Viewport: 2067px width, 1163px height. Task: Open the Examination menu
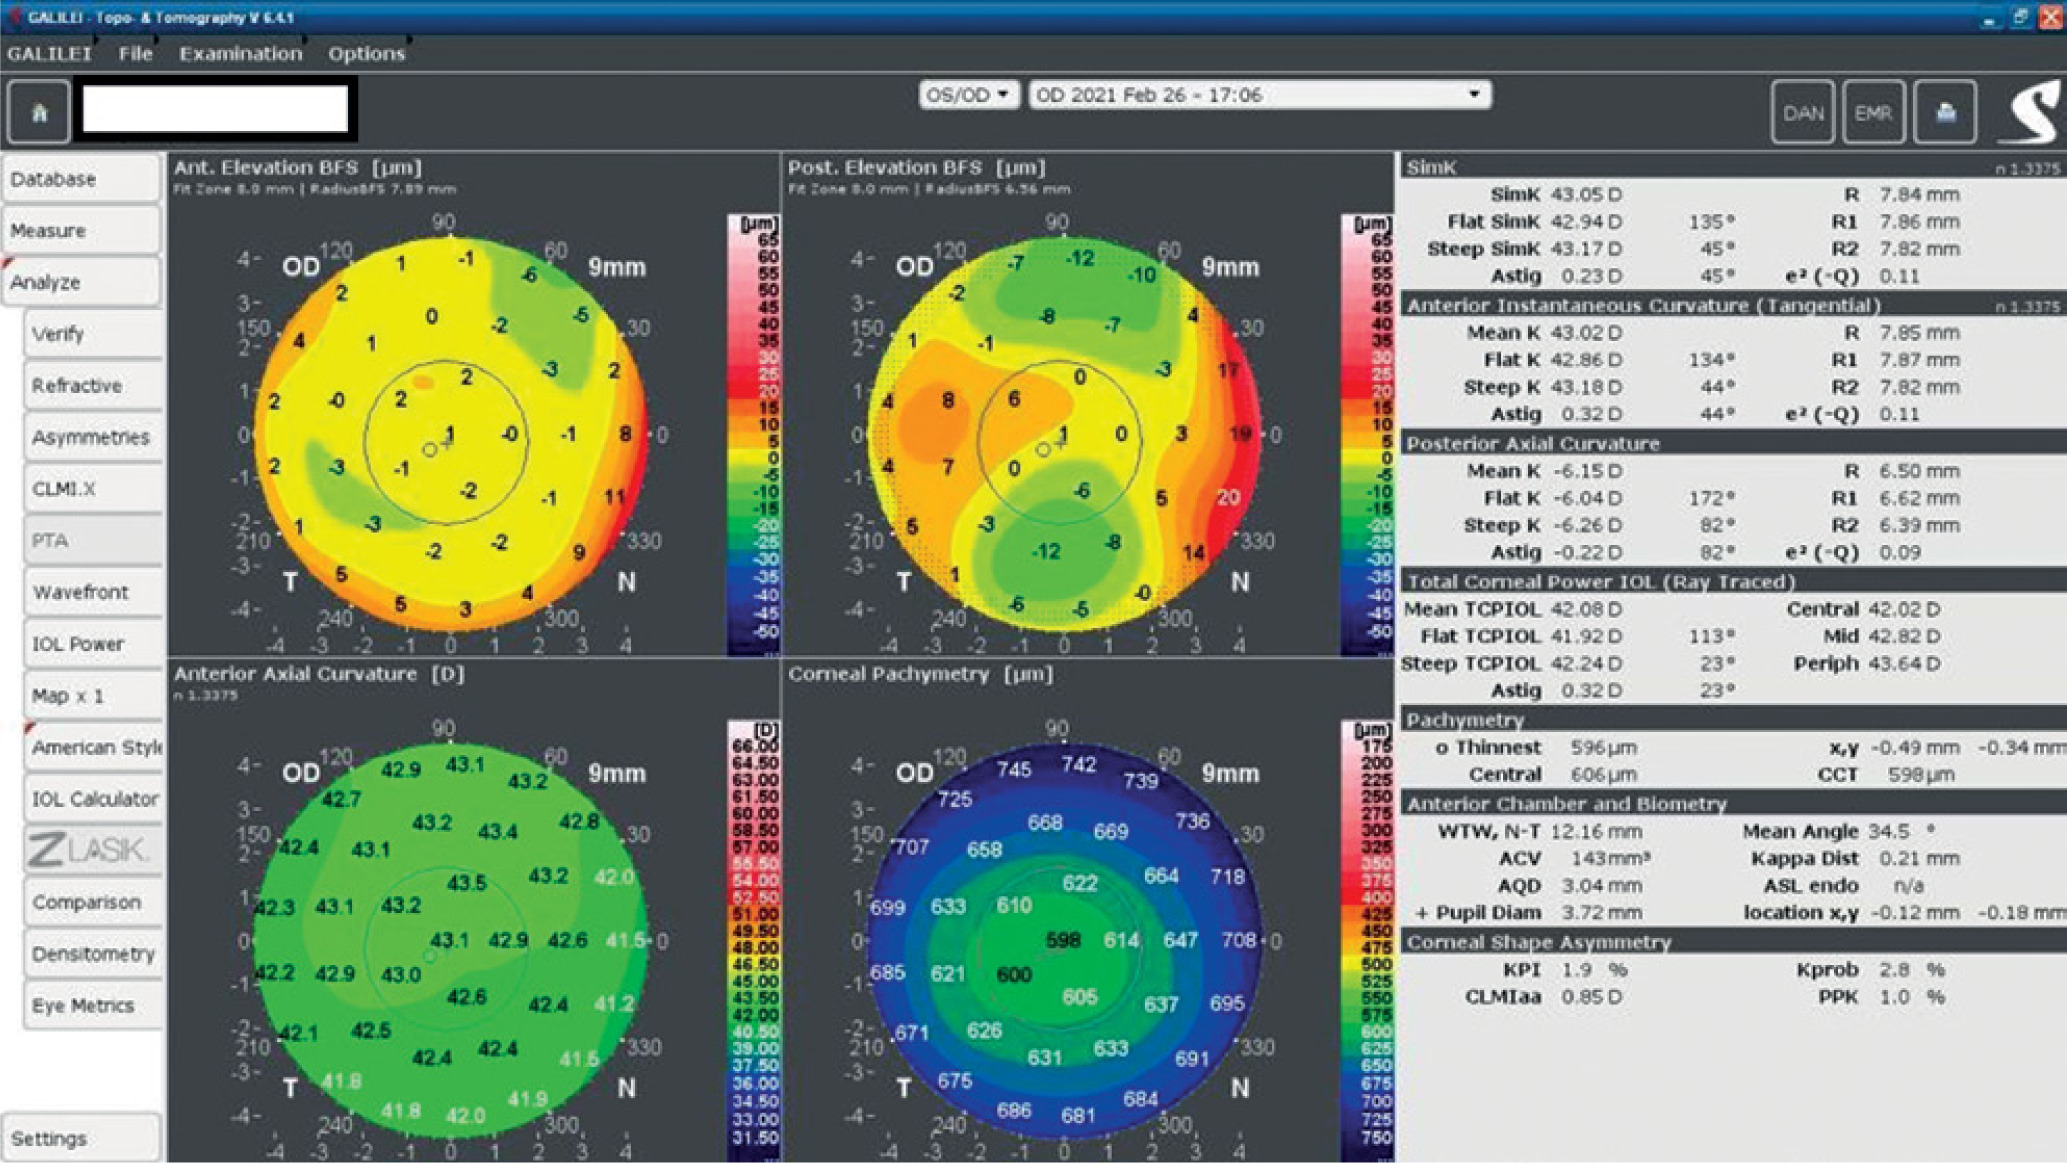240,54
